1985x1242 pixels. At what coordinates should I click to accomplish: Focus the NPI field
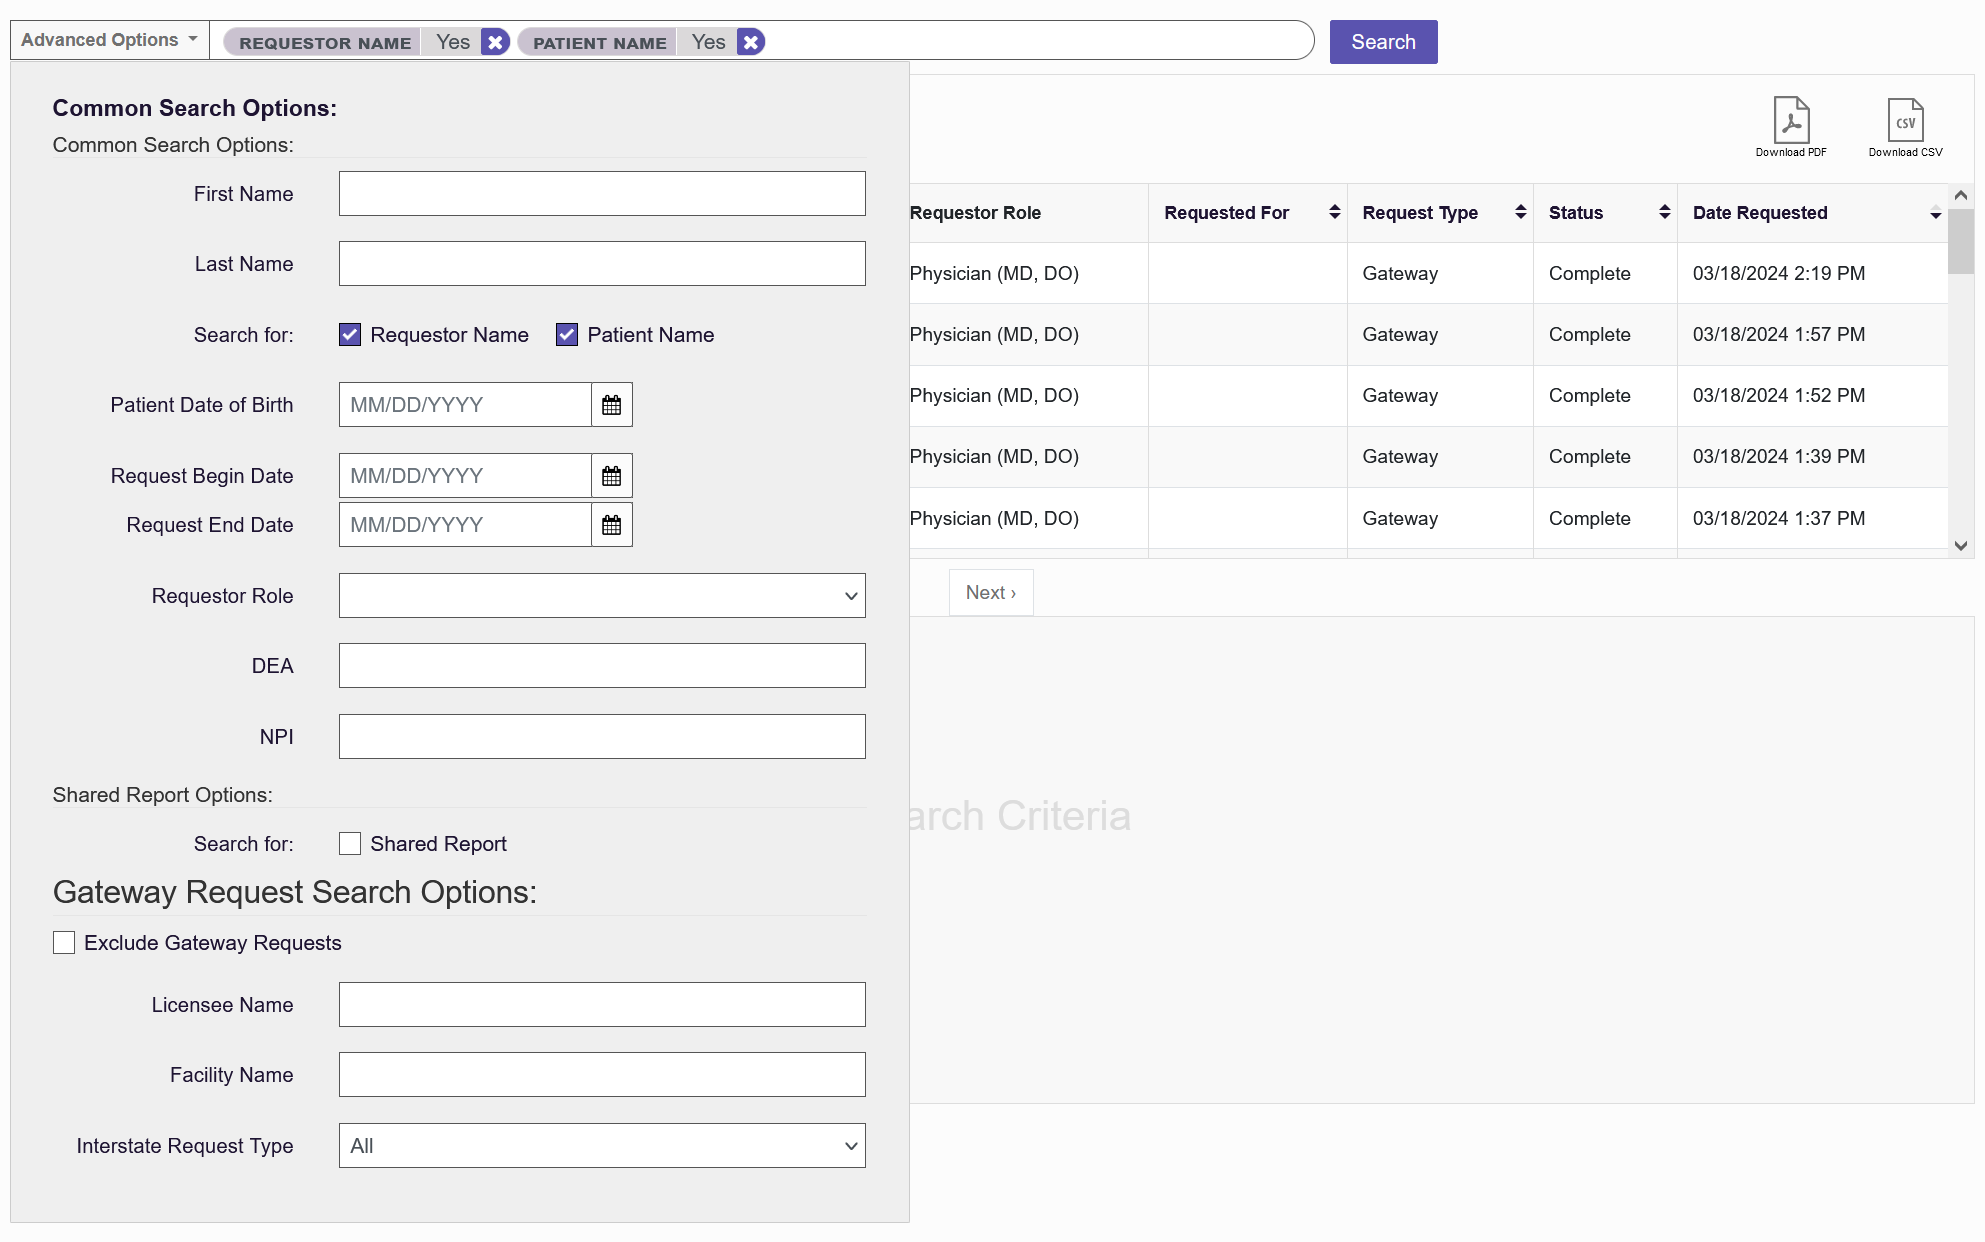(602, 737)
